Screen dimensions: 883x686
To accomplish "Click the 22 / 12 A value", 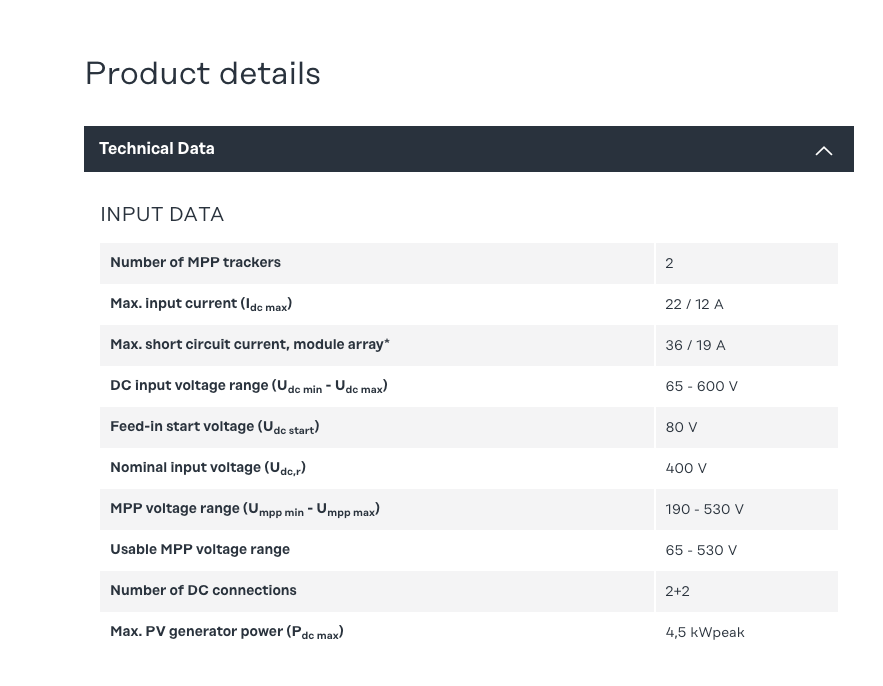I will (694, 304).
